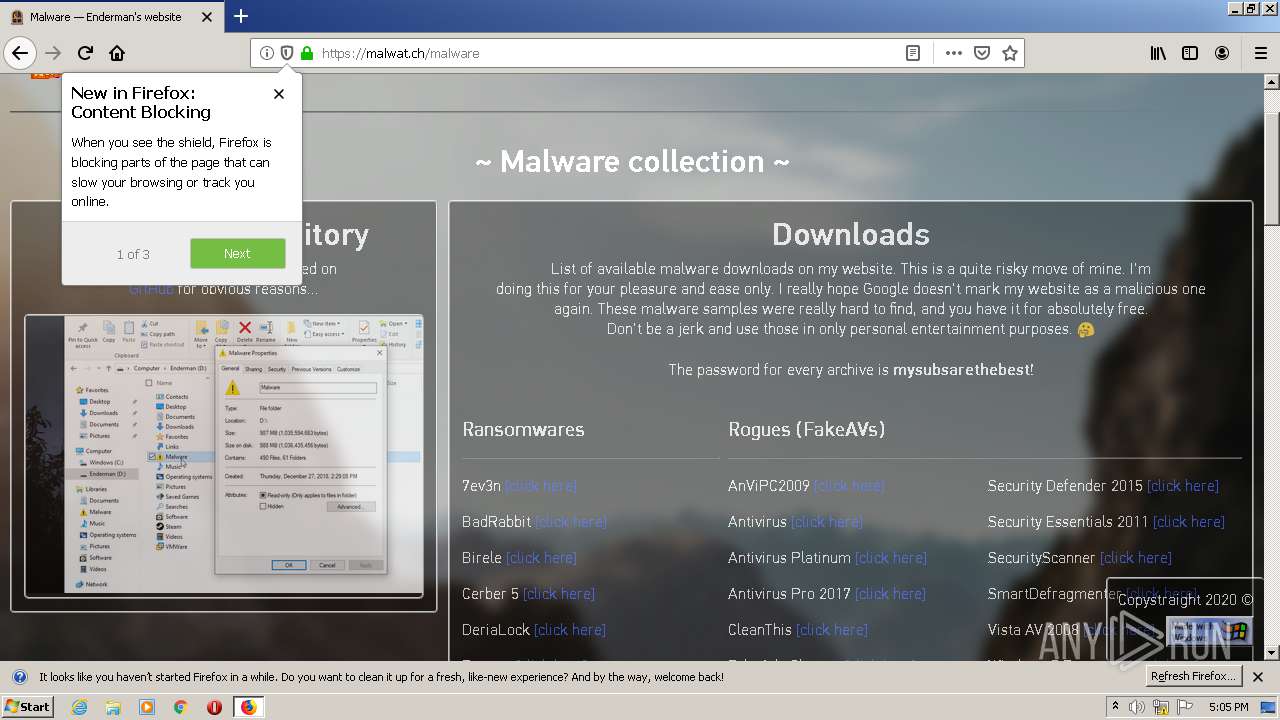Open Opera icon in taskbar
The width and height of the screenshot is (1280, 720).
pos(214,707)
